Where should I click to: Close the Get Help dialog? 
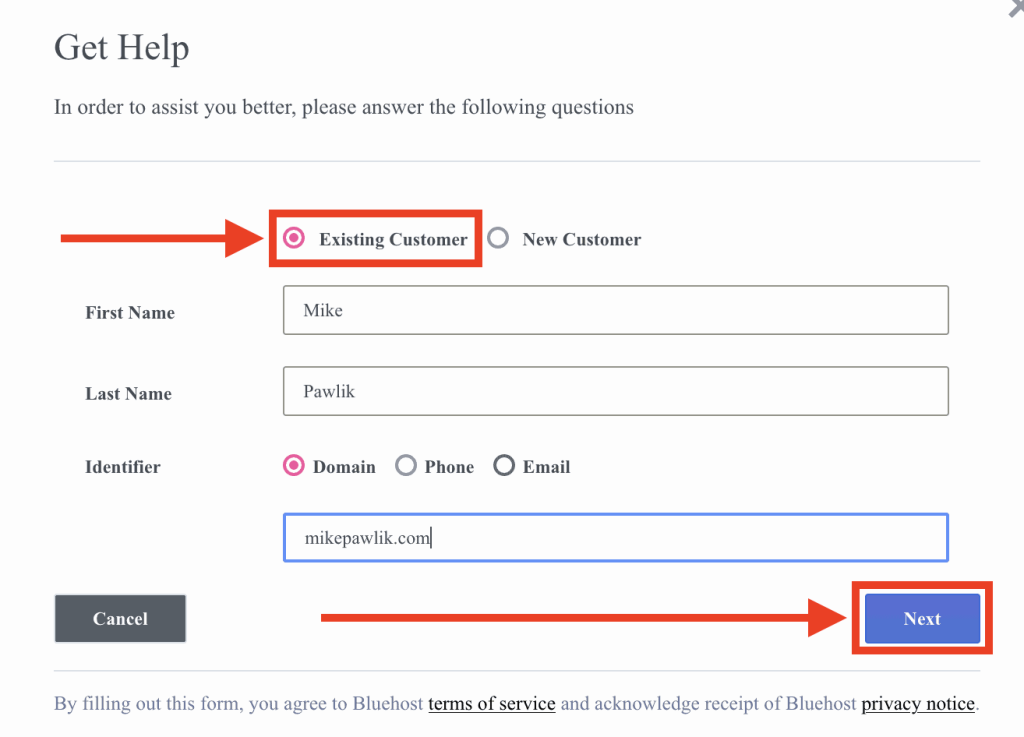(x=1015, y=8)
